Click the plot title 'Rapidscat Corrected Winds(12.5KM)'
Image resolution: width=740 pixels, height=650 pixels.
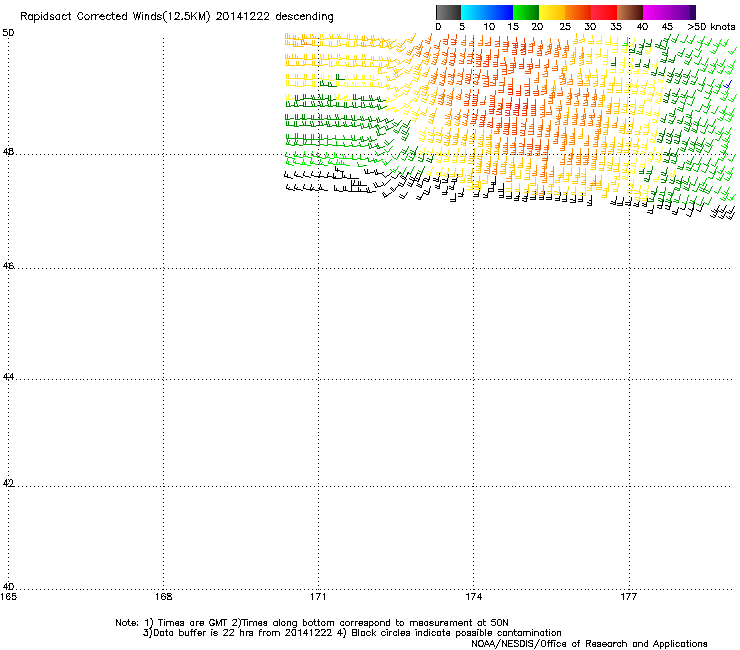click(115, 17)
